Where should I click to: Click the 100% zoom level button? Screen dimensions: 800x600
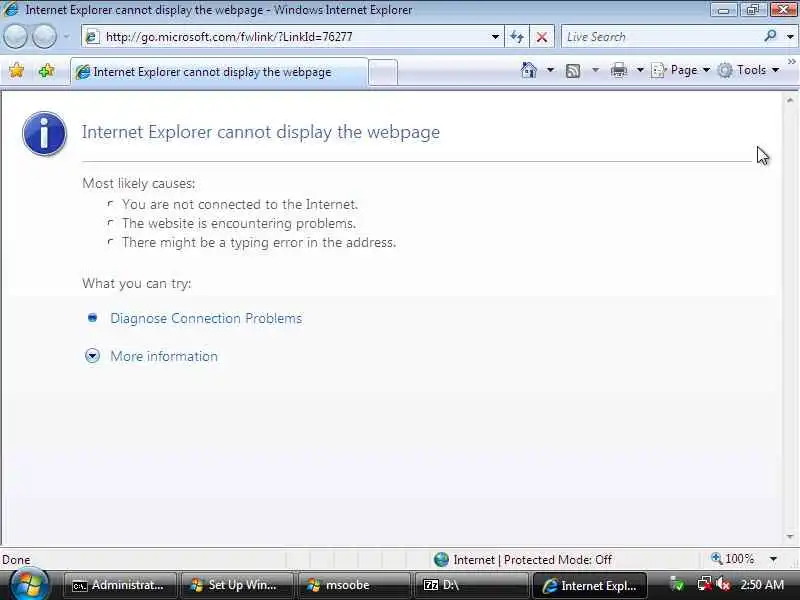pos(733,559)
